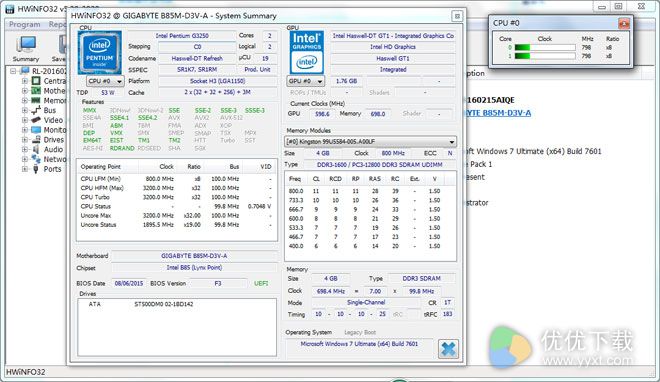Expand the Audio tree node
Image resolution: width=660 pixels, height=382 pixels.
(25, 149)
